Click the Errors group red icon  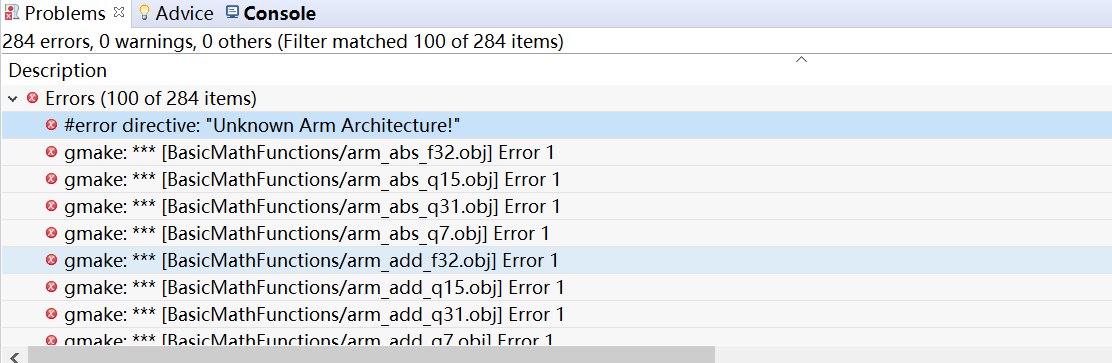32,98
